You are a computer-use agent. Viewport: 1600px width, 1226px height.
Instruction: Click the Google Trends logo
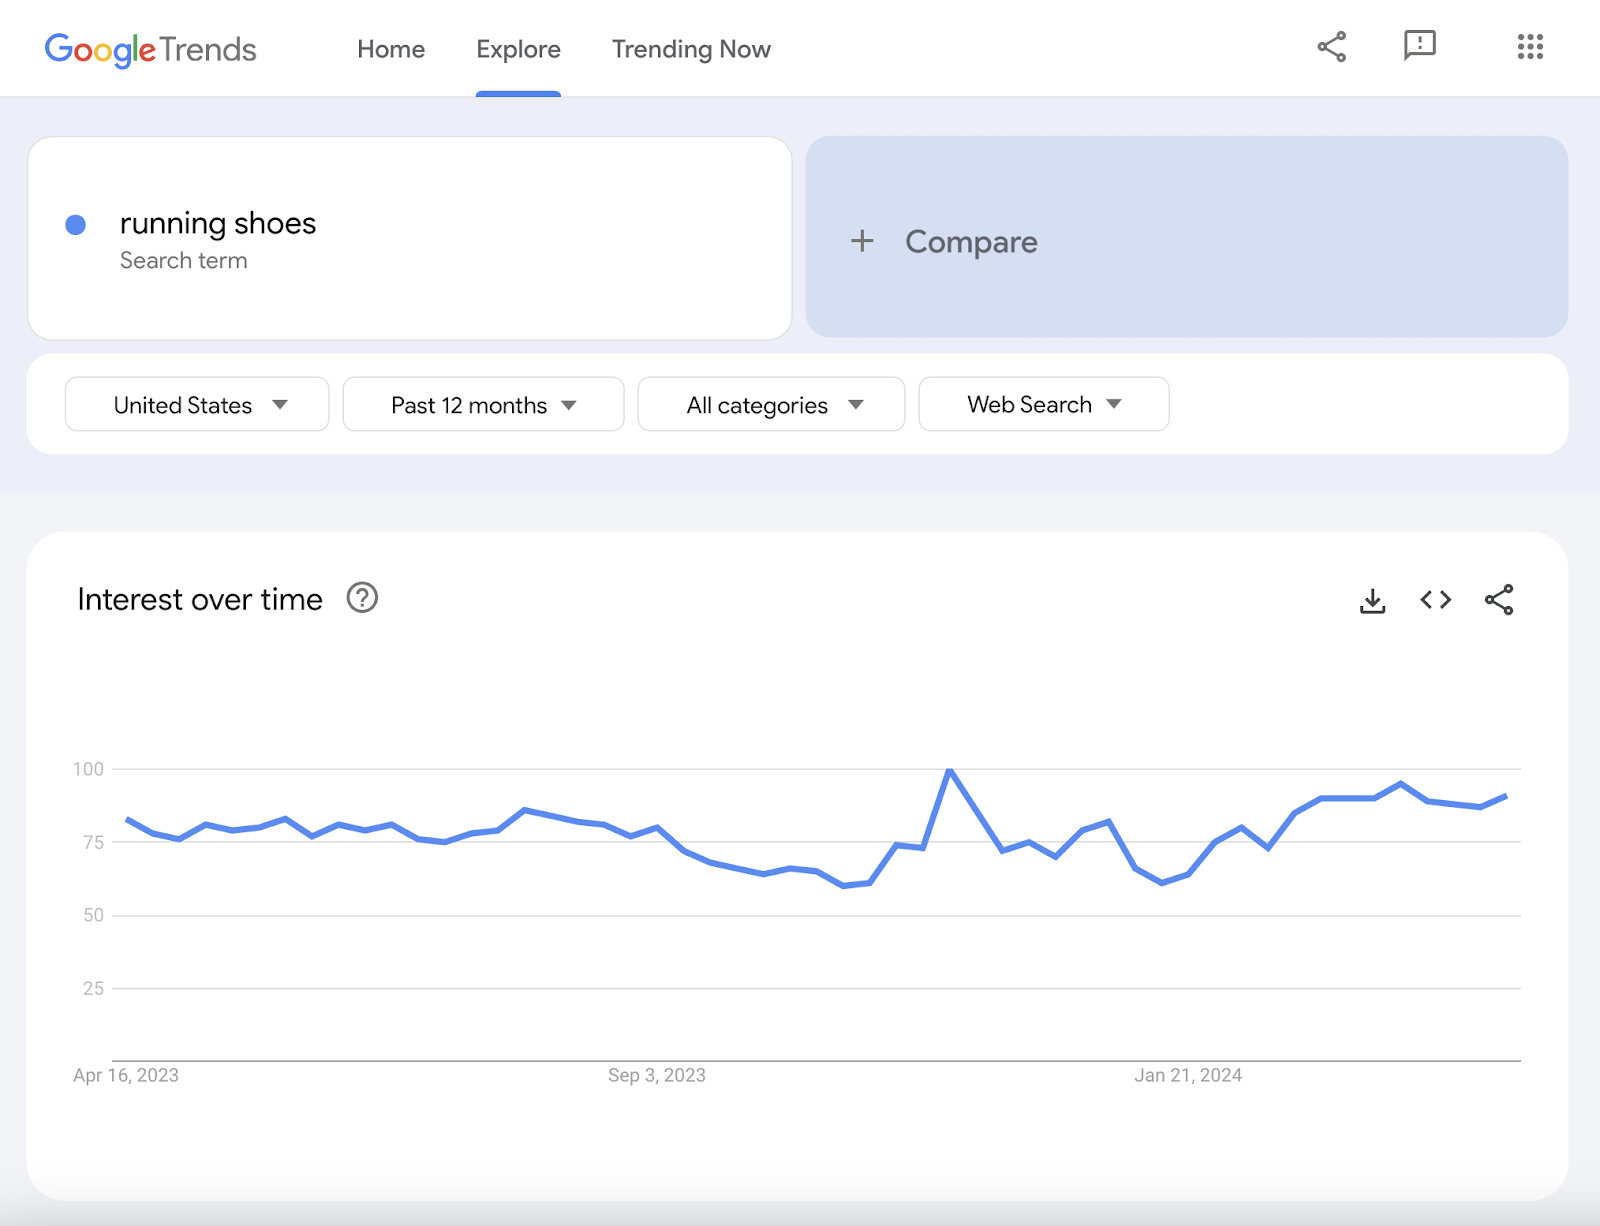[151, 49]
